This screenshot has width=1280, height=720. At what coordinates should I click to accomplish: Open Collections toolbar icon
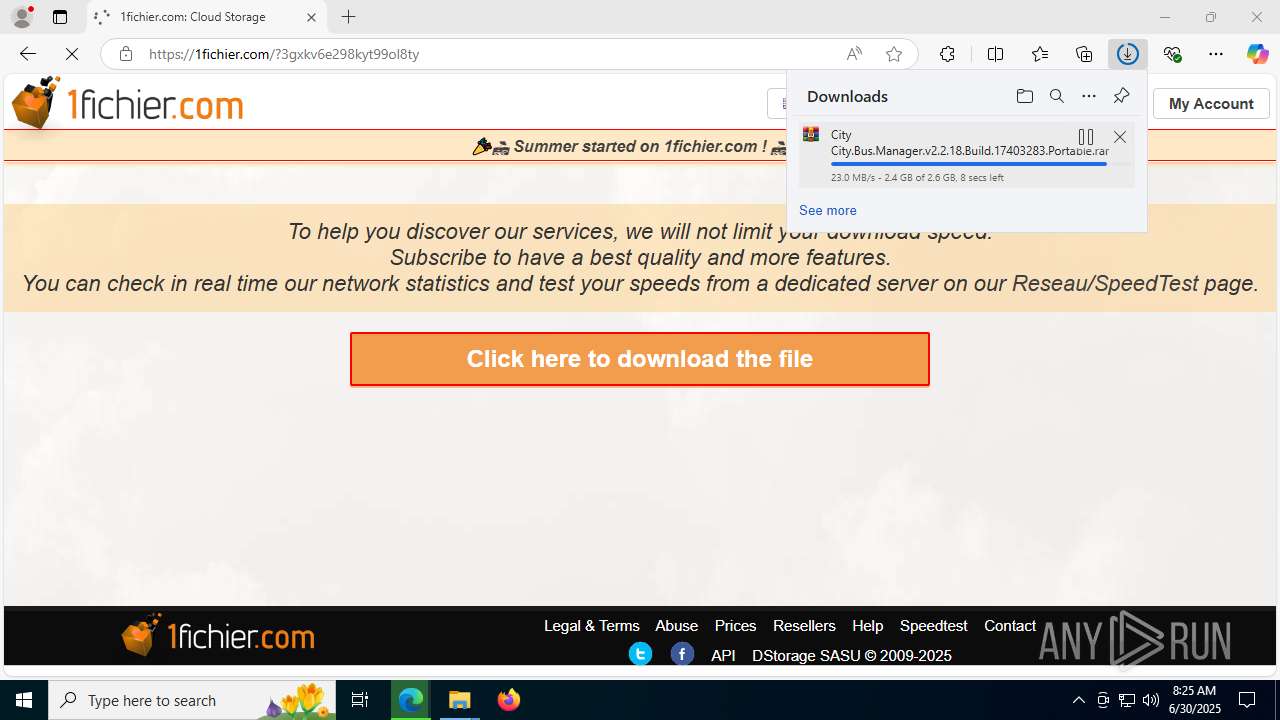coord(1084,54)
